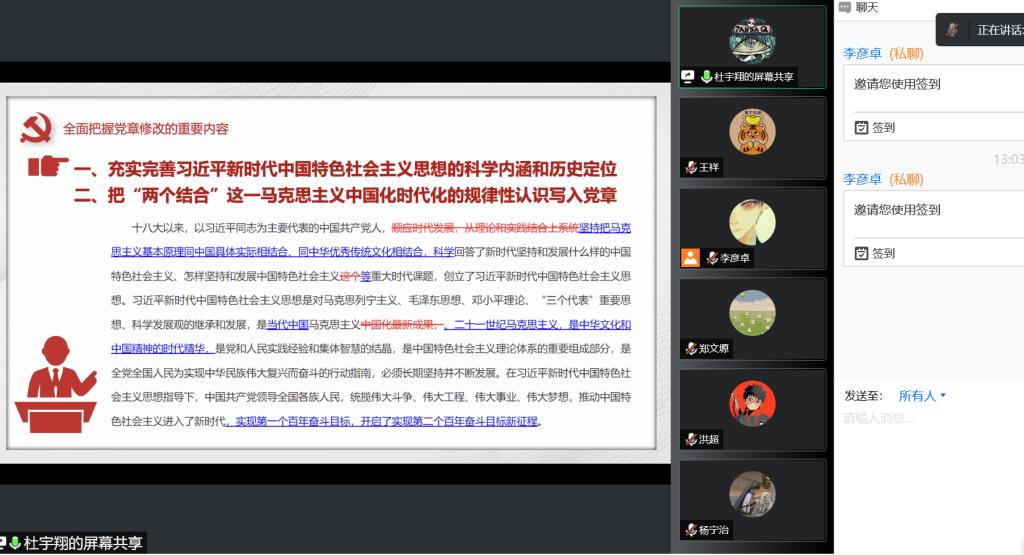This screenshot has width=1024, height=555.
Task: Click the muted mic icon next to 郑文源
Action: tap(691, 349)
